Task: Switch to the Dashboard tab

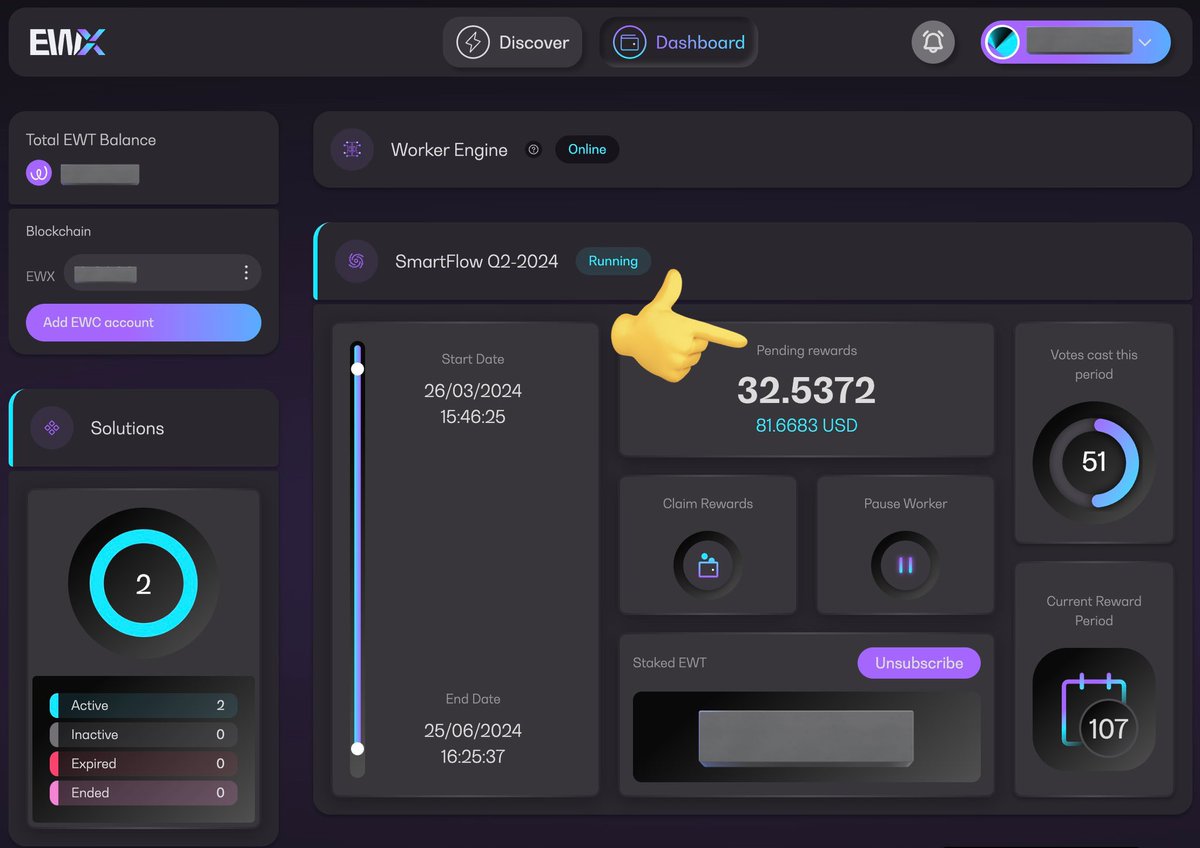Action: coord(678,42)
